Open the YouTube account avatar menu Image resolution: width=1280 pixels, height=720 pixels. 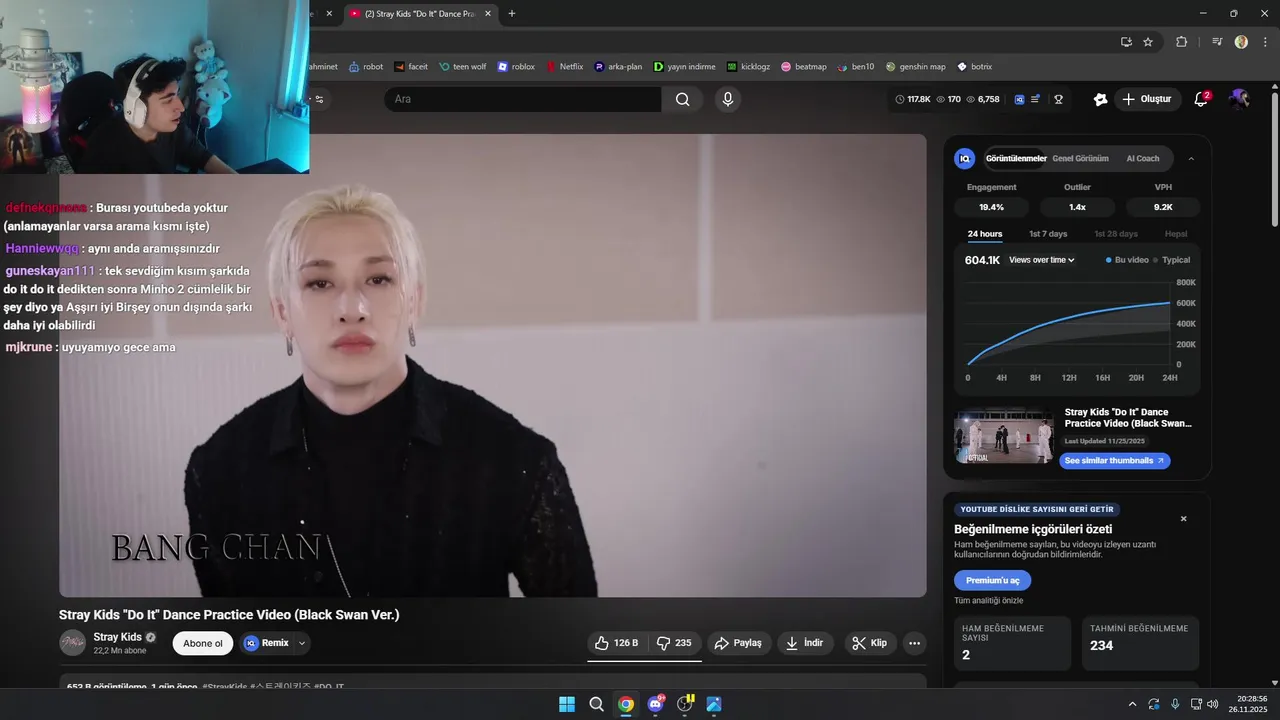tap(1239, 99)
